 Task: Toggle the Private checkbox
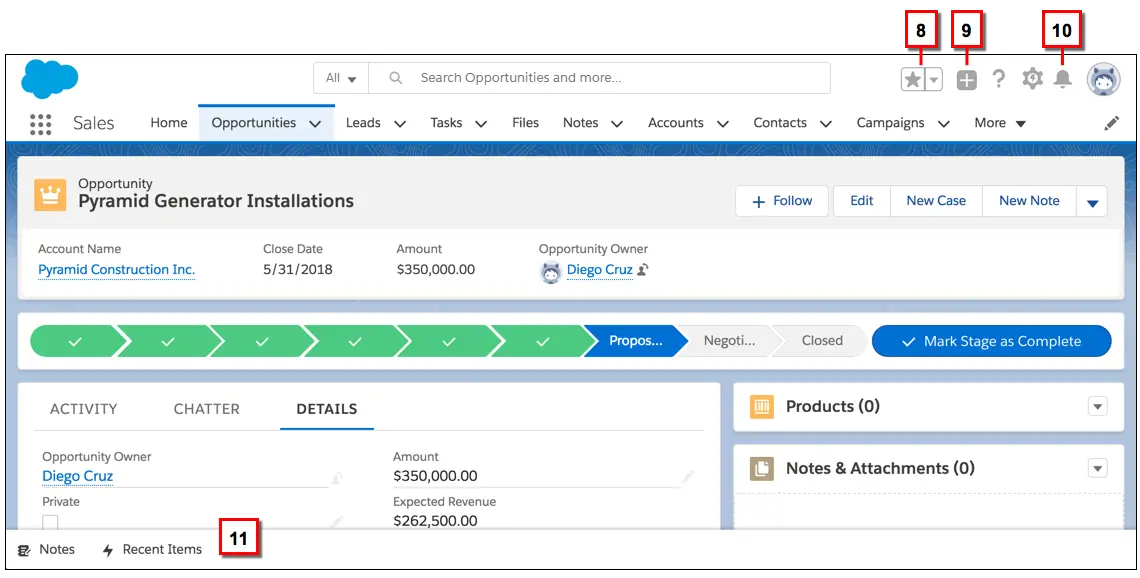tap(50, 522)
